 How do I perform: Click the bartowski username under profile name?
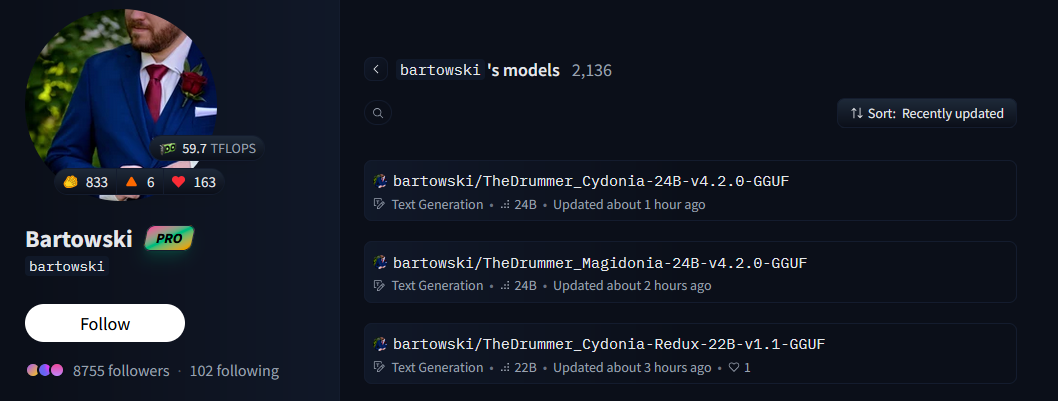67,267
